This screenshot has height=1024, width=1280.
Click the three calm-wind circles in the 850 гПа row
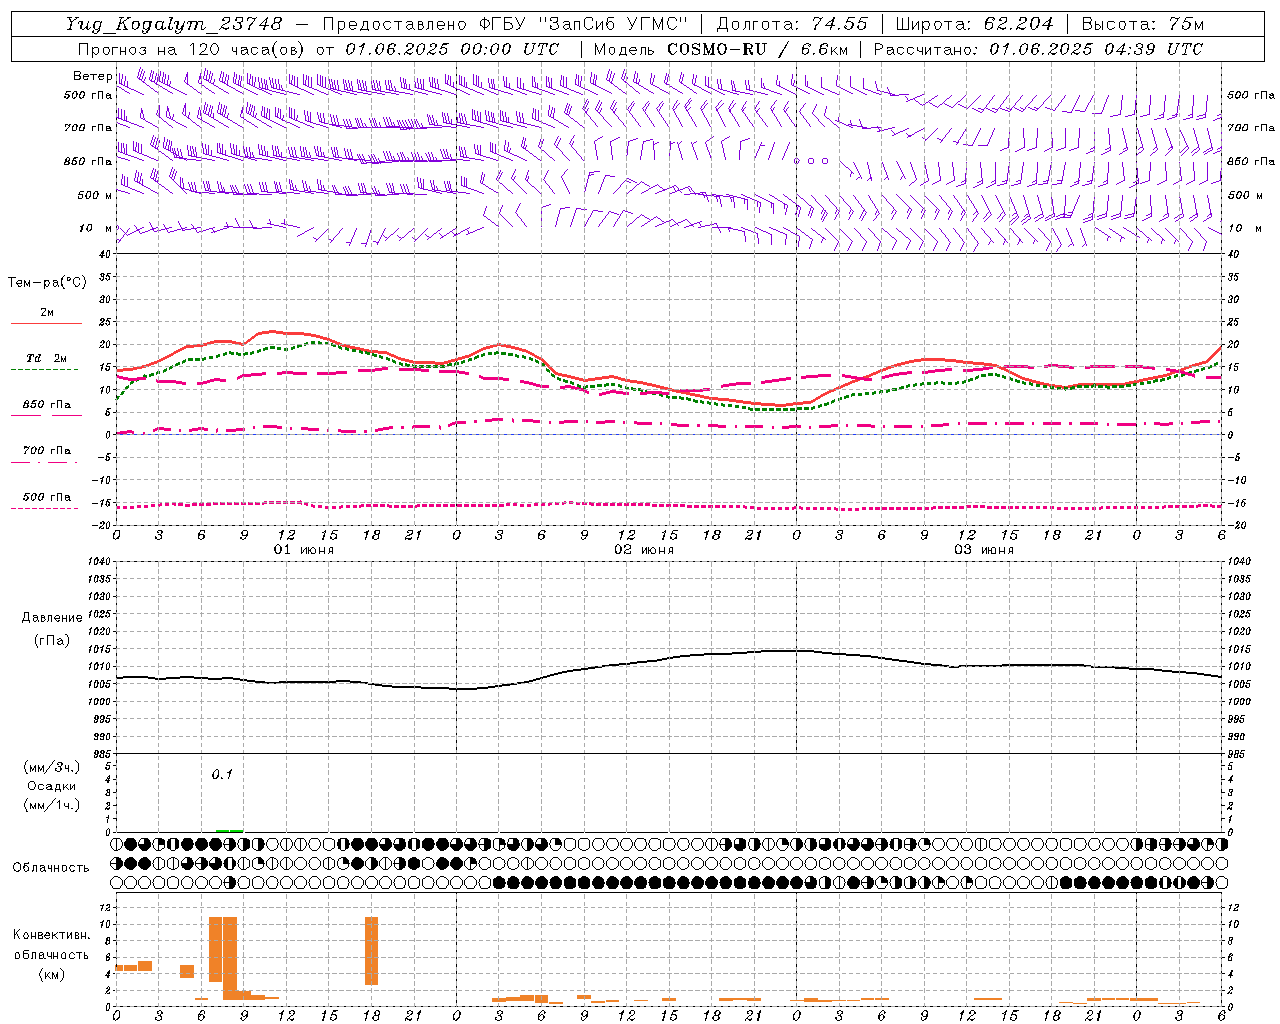(x=811, y=160)
